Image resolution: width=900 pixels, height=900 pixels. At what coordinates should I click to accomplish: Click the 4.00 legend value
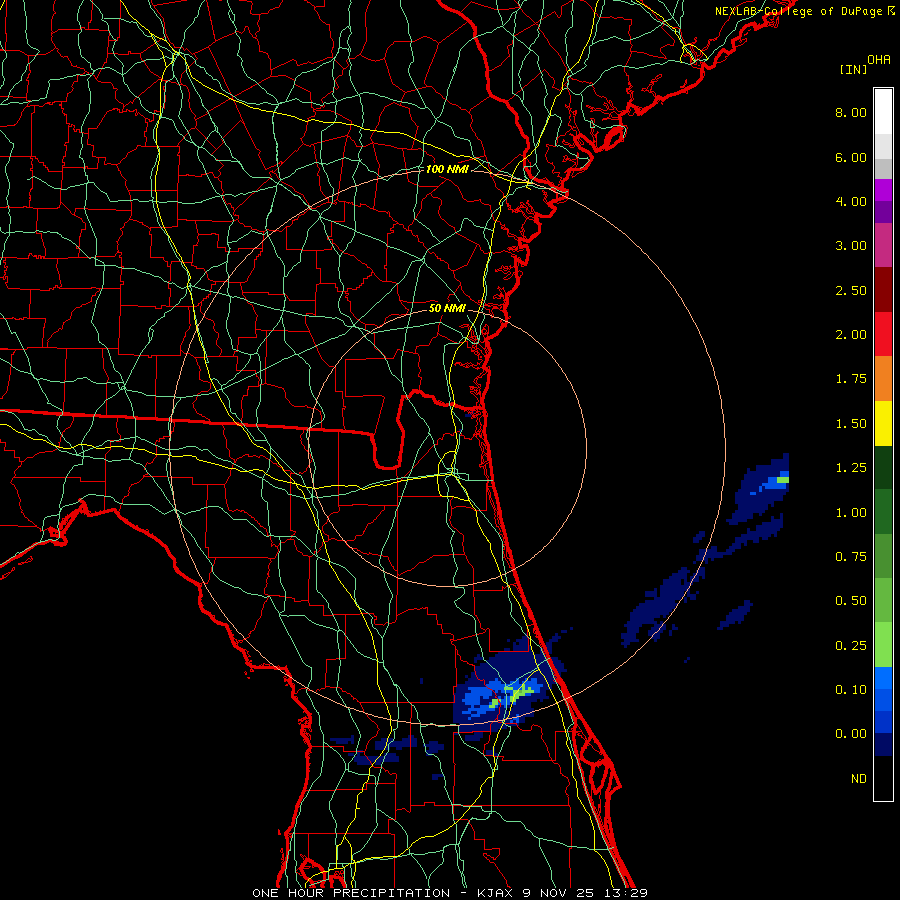click(851, 201)
